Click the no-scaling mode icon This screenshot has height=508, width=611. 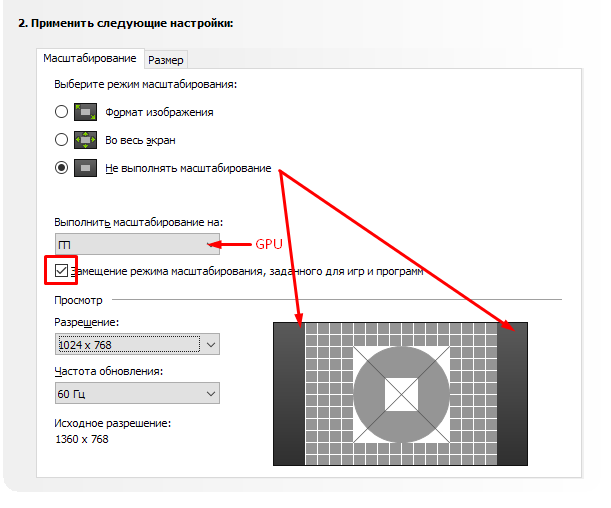click(85, 168)
